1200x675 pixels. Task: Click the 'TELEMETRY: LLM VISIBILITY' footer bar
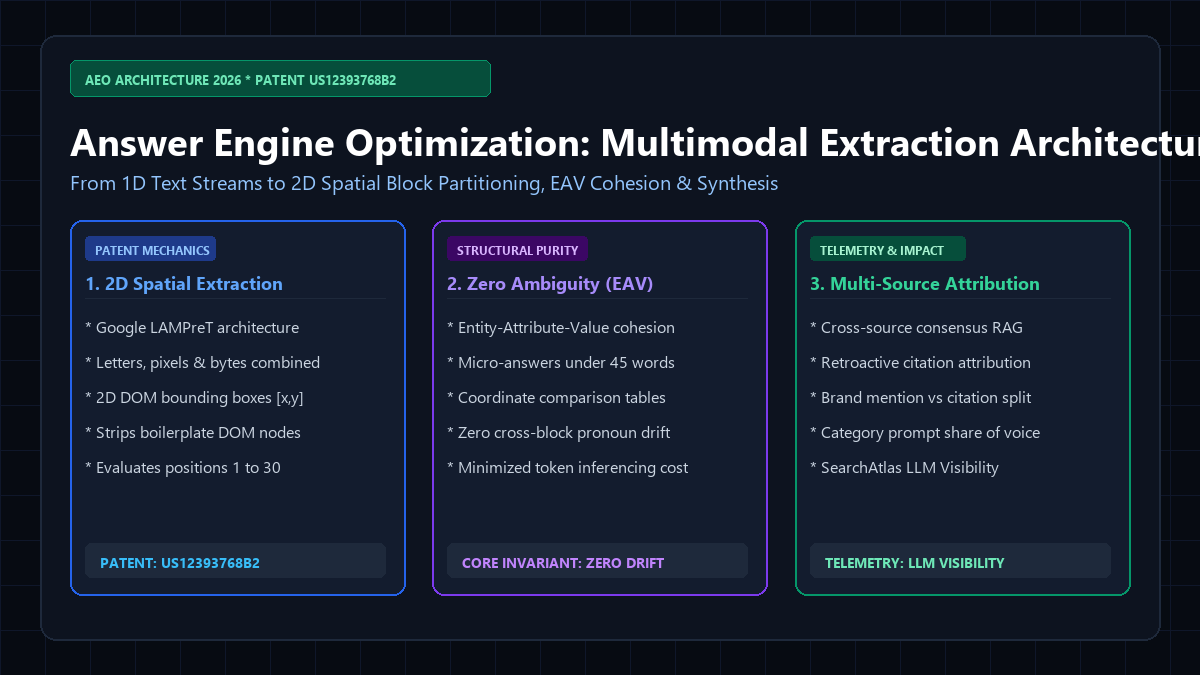pyautogui.click(x=960, y=561)
